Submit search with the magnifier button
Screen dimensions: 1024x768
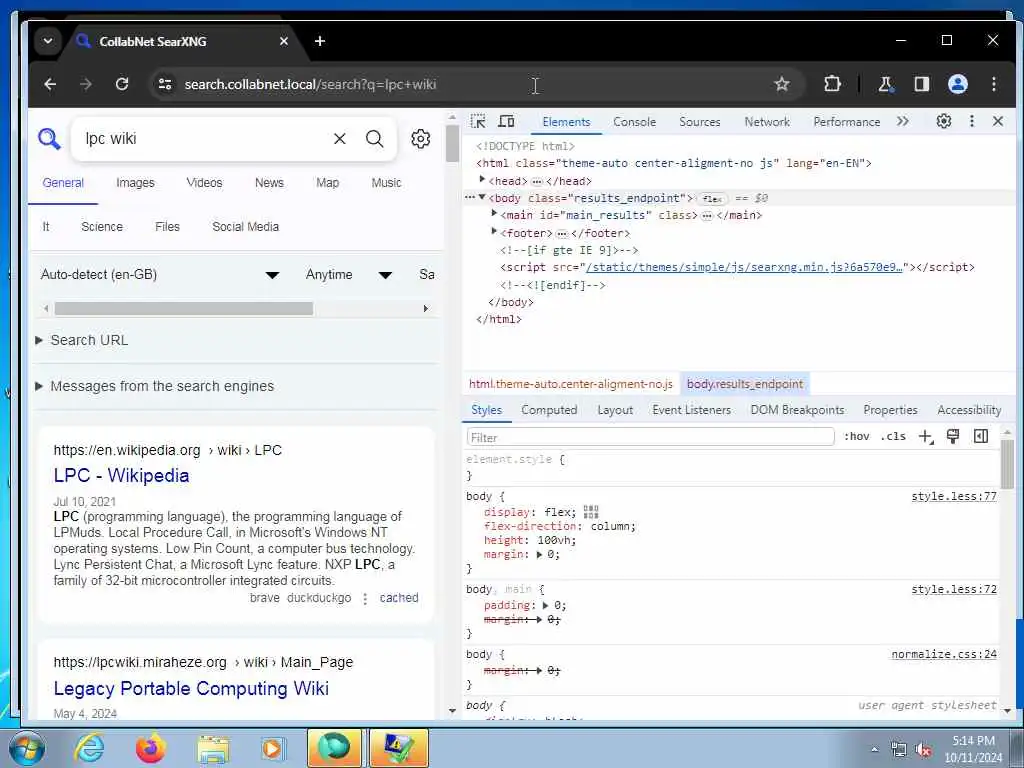pyautogui.click(x=374, y=138)
